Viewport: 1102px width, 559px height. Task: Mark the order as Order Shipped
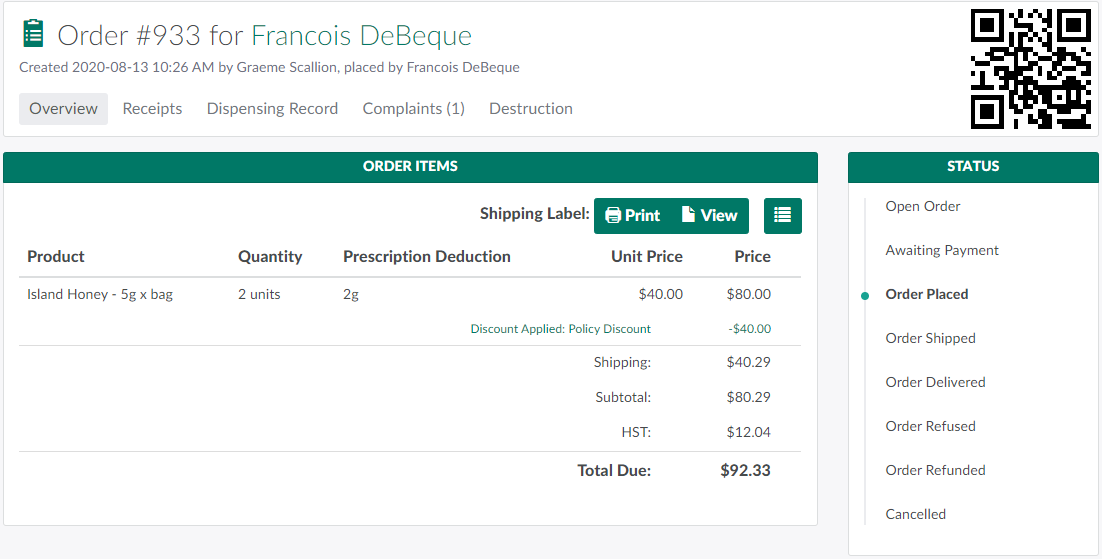coord(930,339)
